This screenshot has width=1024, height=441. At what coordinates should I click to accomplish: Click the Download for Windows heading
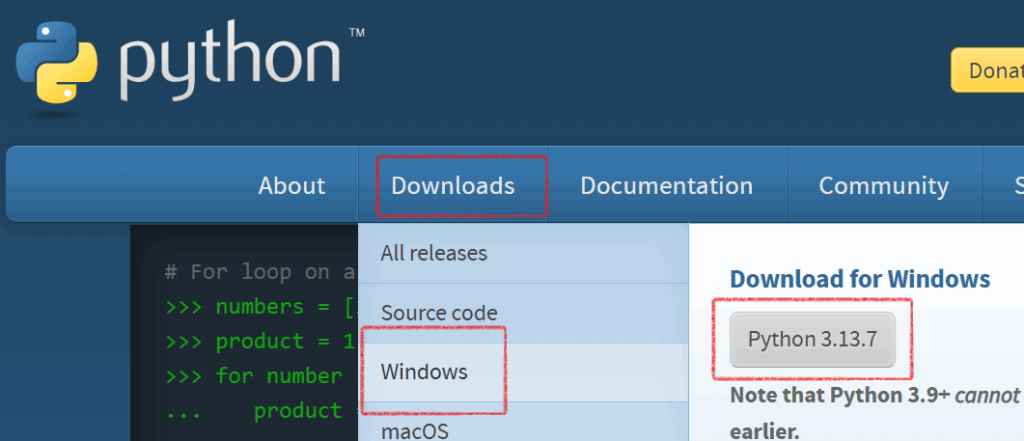(x=859, y=279)
